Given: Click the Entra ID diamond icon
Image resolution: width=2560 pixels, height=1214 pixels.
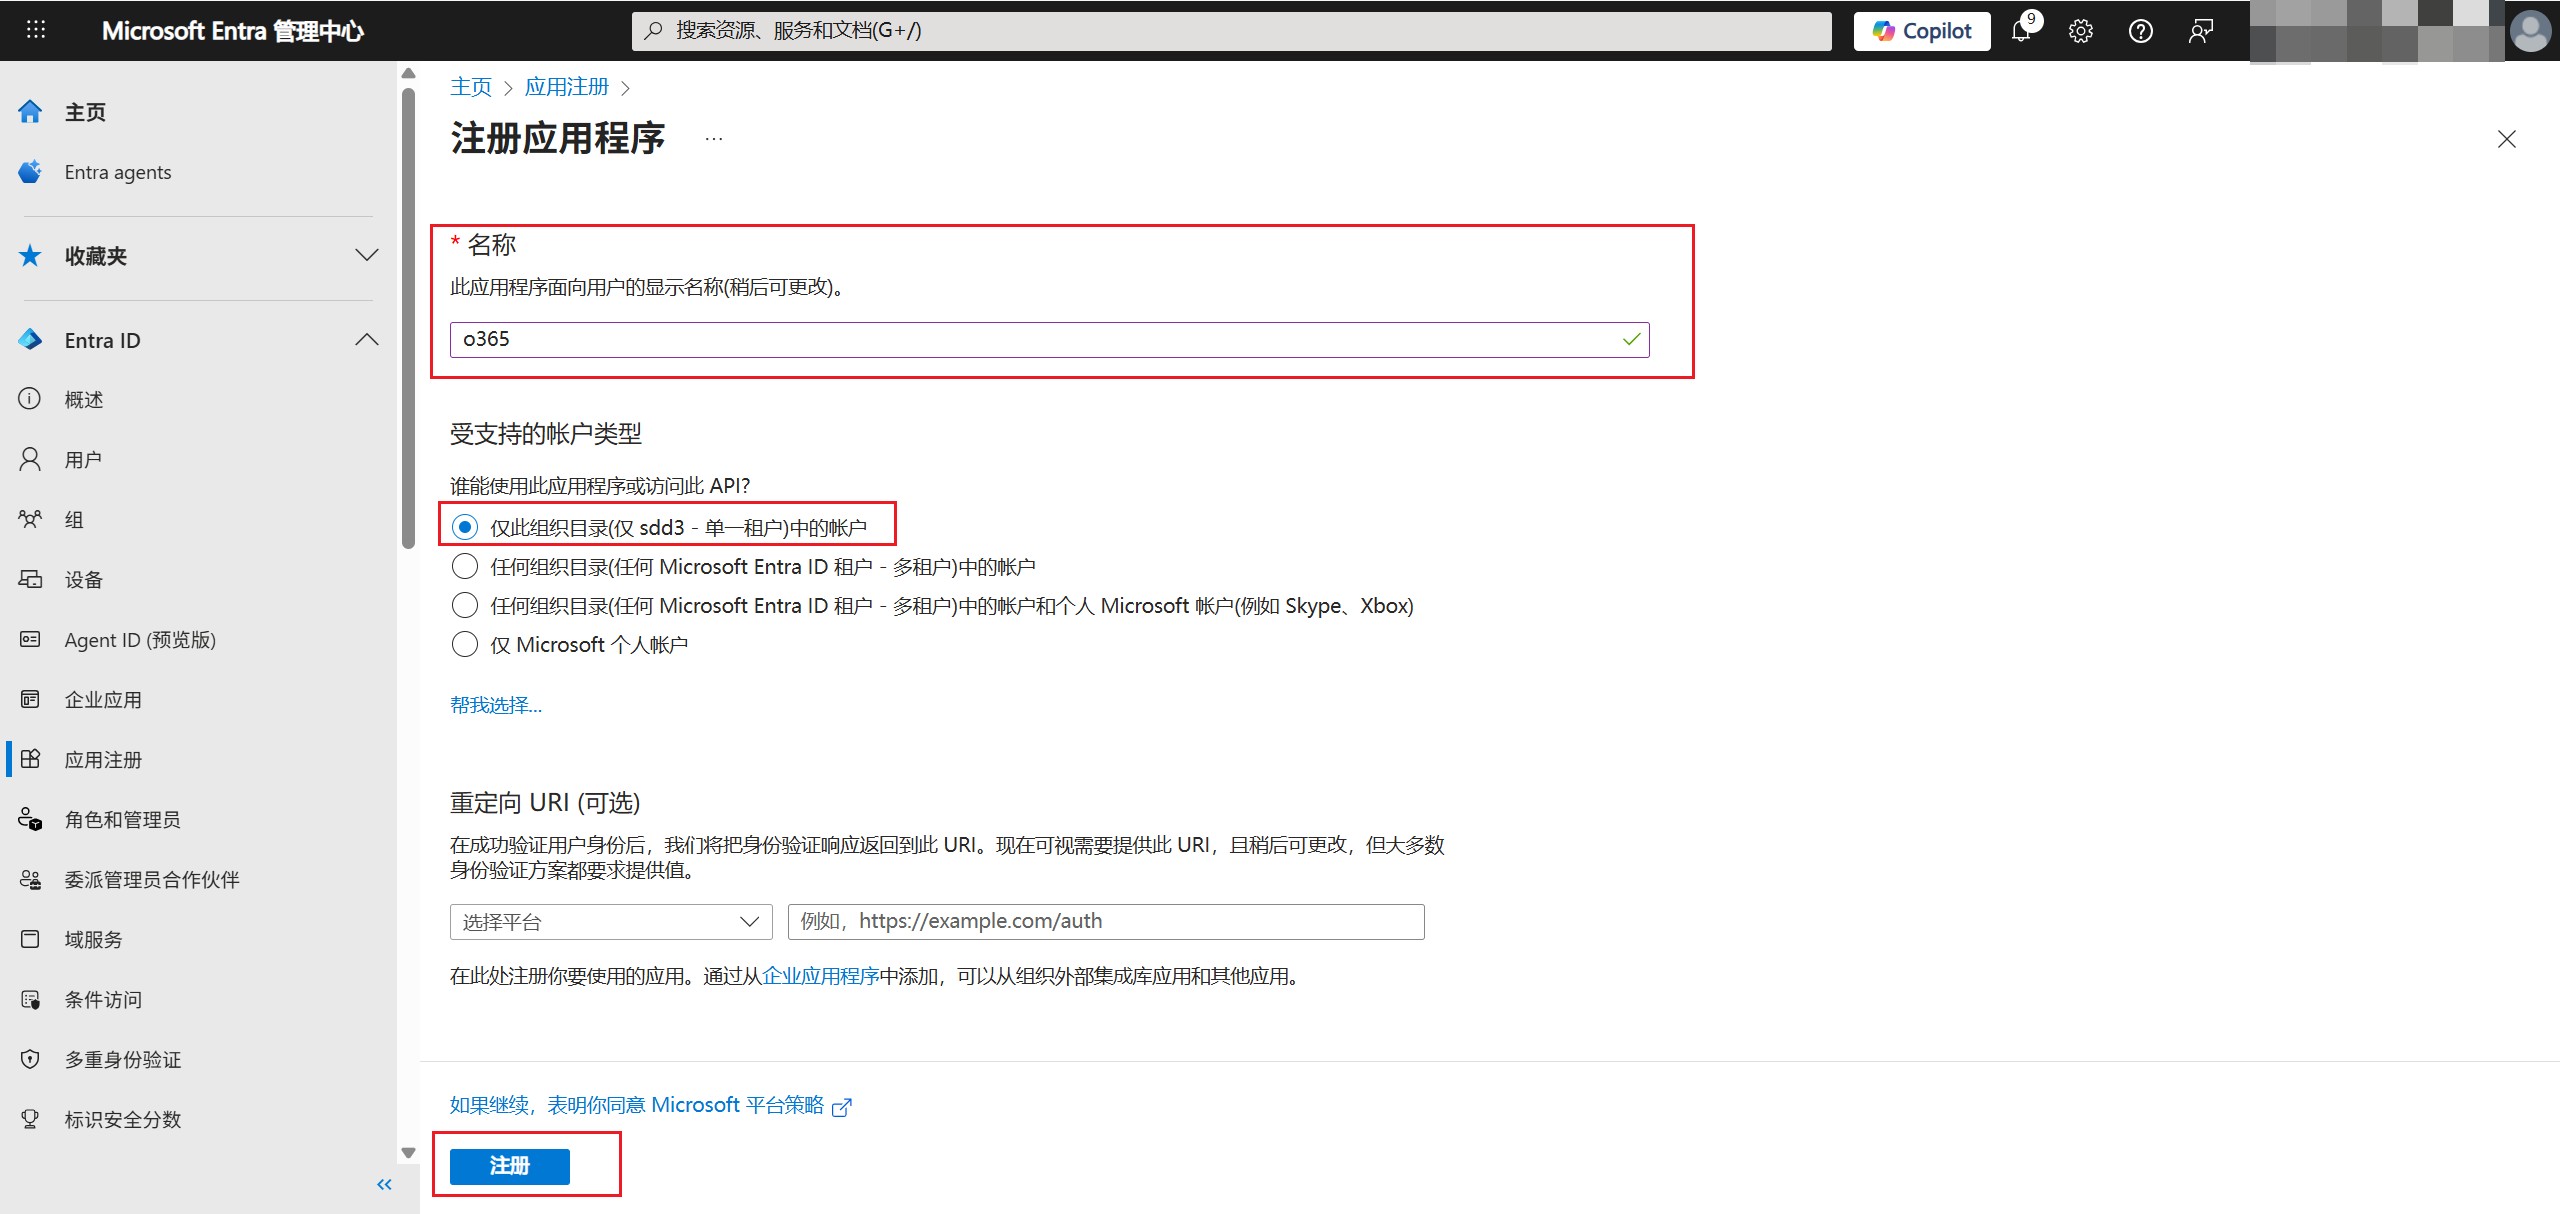Looking at the screenshot, I should click(x=30, y=340).
